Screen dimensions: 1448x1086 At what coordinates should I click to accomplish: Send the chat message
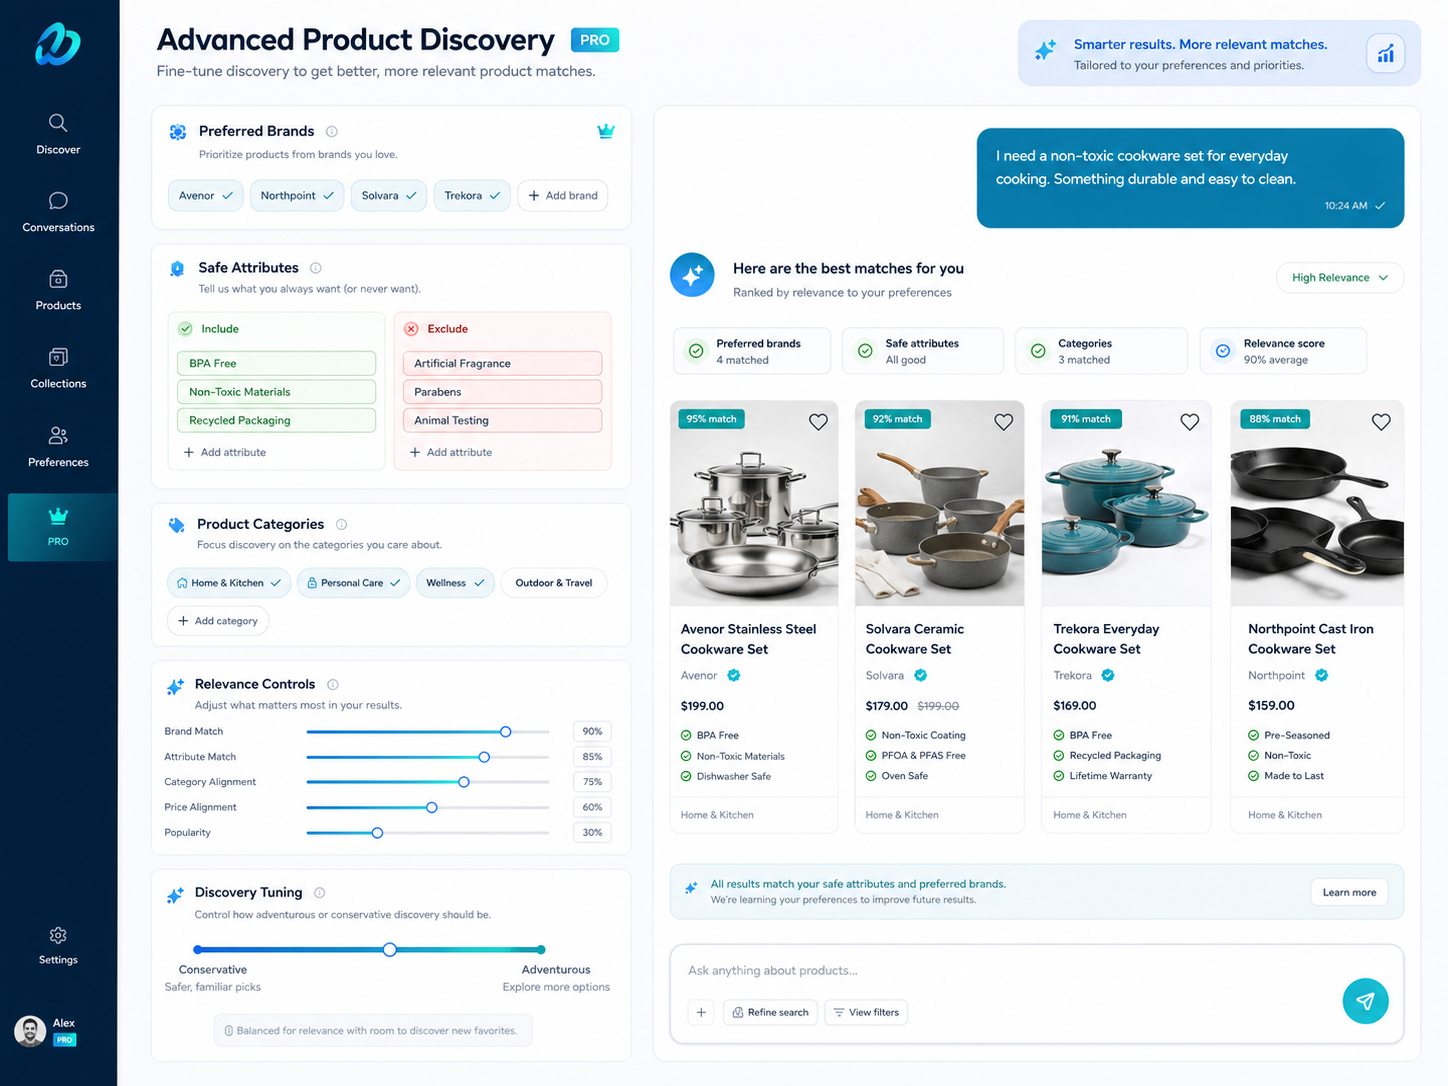tap(1365, 1001)
